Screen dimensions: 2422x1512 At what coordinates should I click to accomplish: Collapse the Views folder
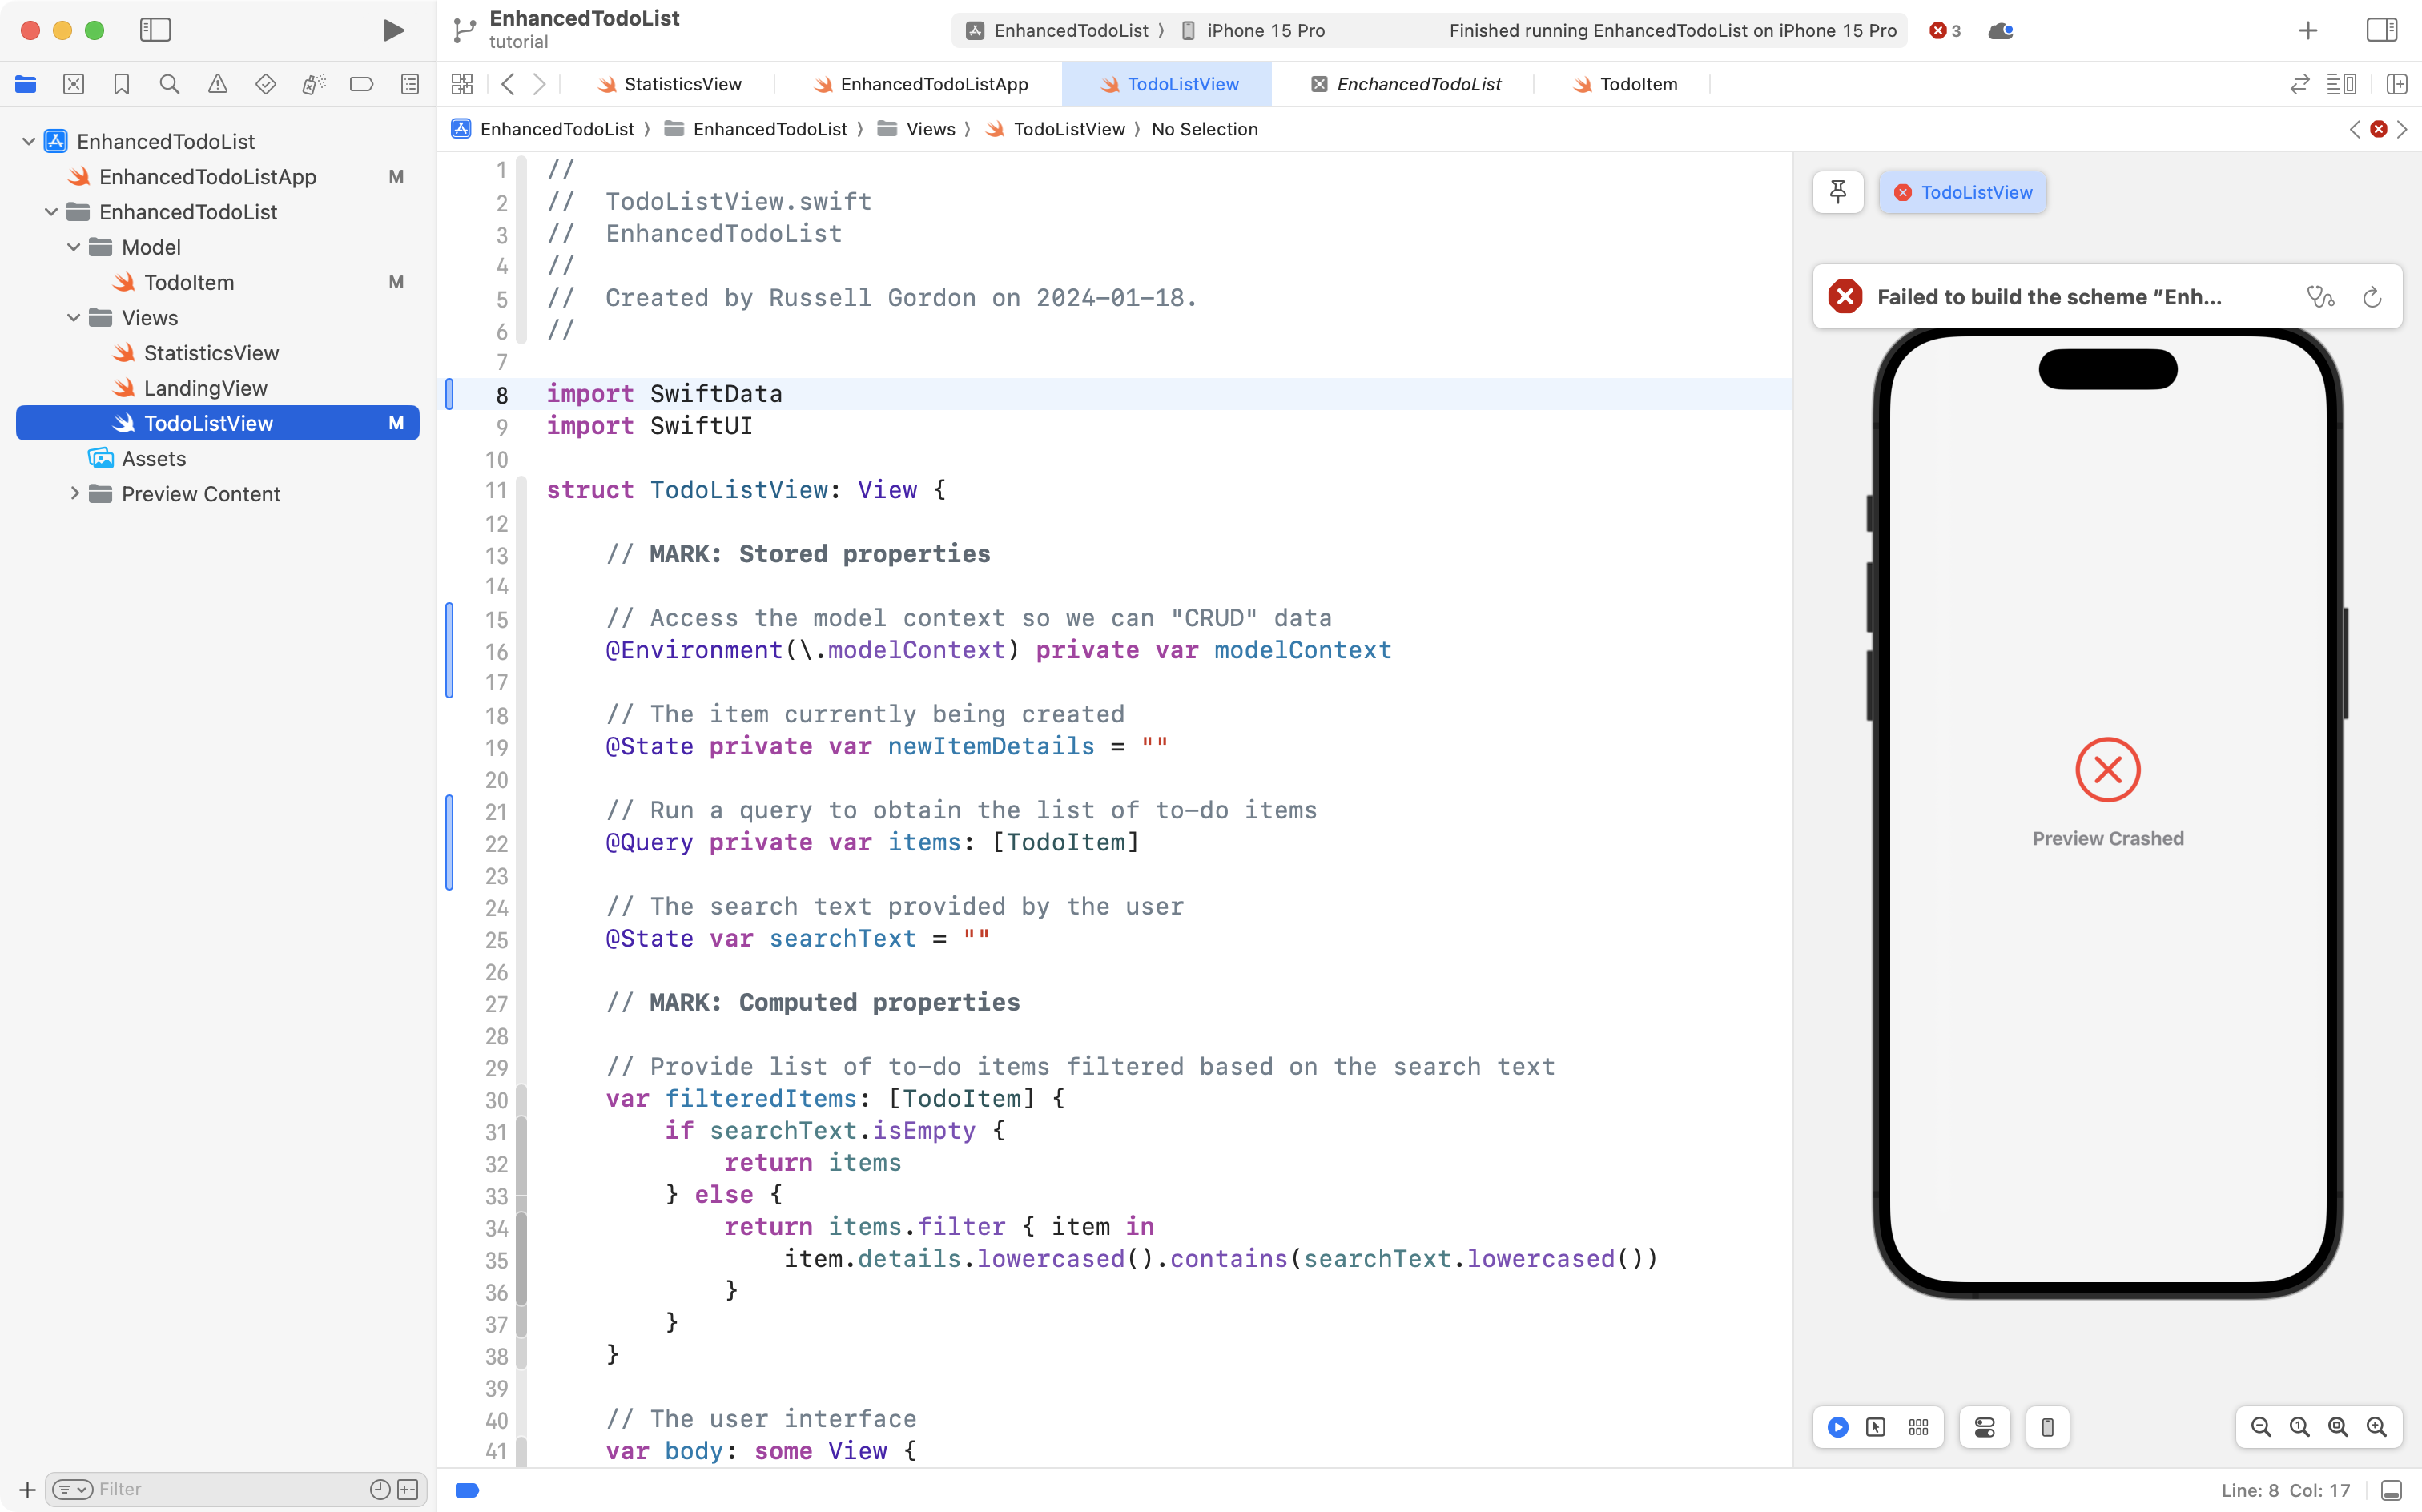[72, 317]
